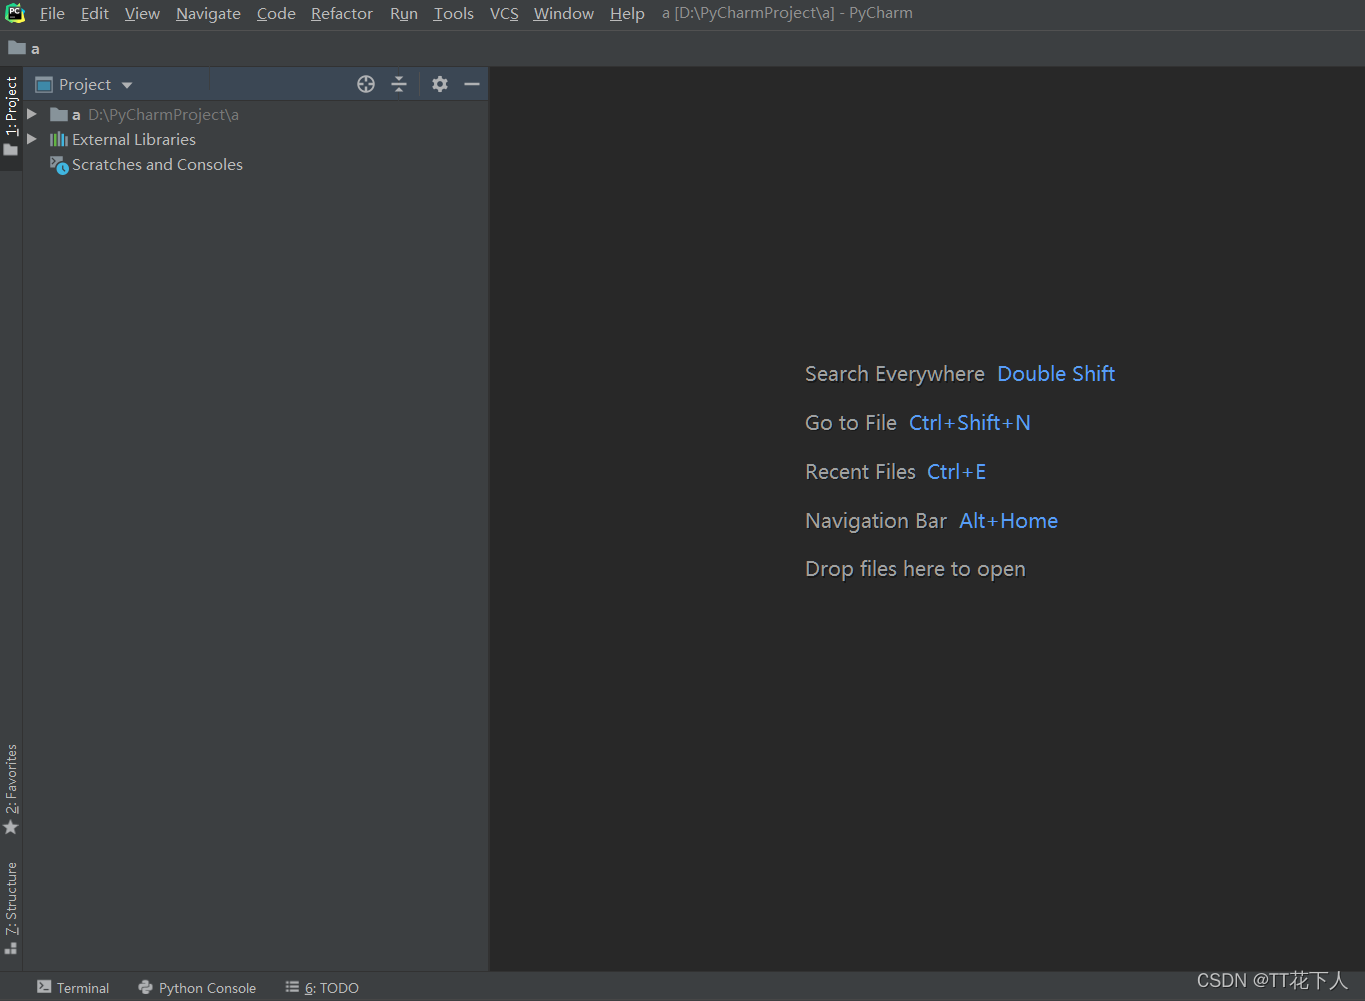Screen dimensions: 1365x1001
Task: Click the Project panel window icon
Action: tap(44, 84)
